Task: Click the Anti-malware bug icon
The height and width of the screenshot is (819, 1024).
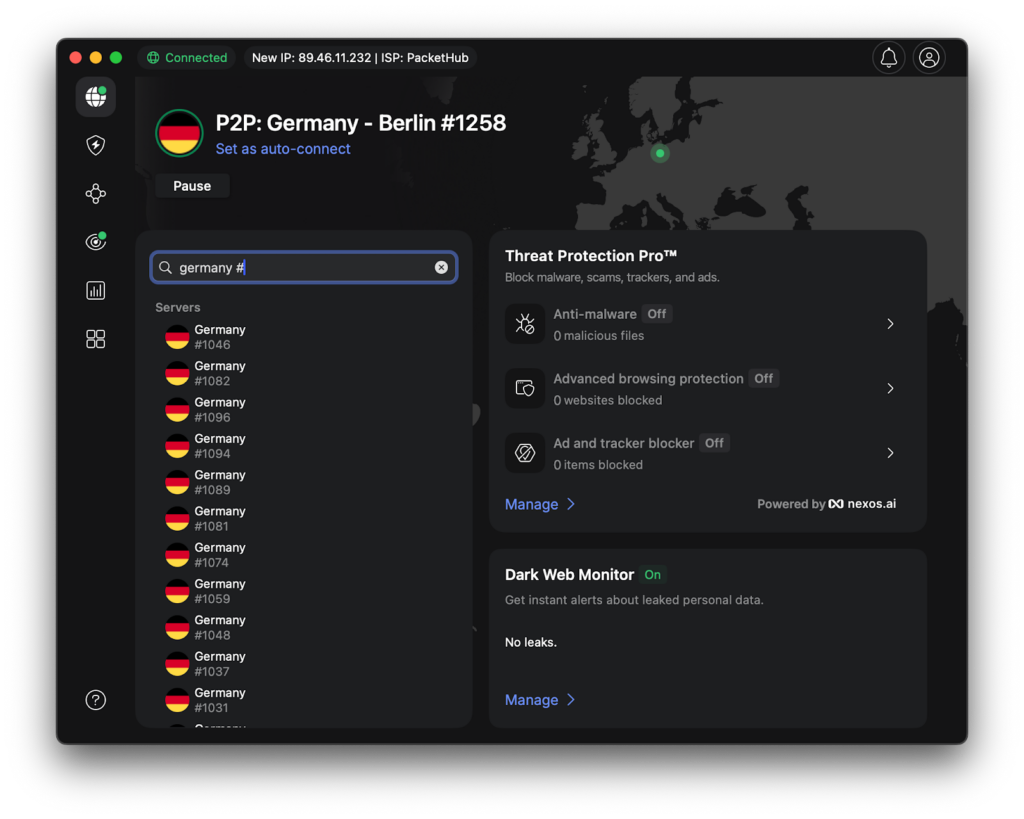Action: [x=524, y=323]
